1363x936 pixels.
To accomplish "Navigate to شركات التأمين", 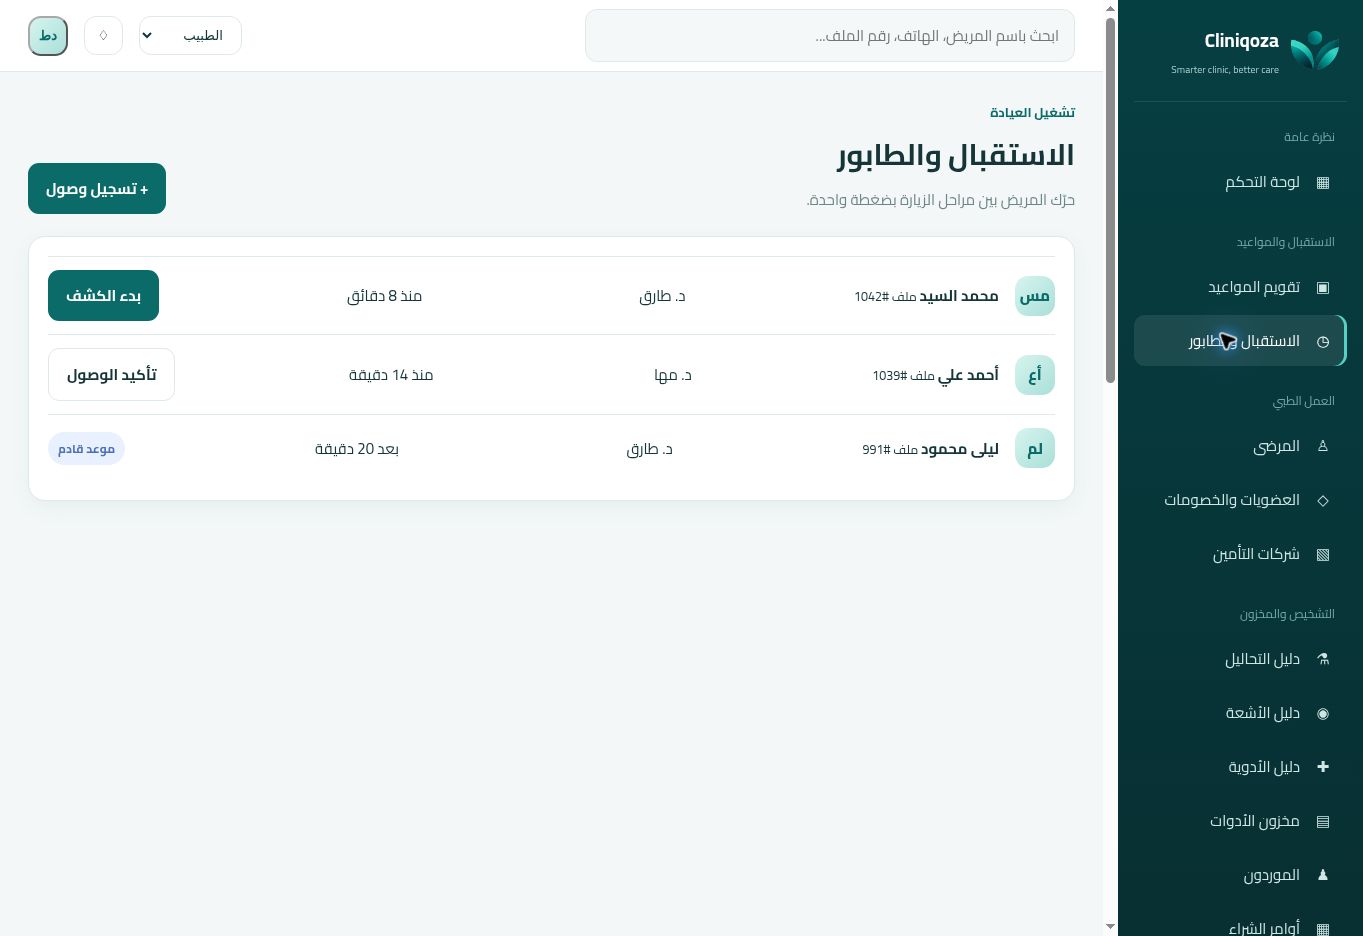I will pos(1240,554).
